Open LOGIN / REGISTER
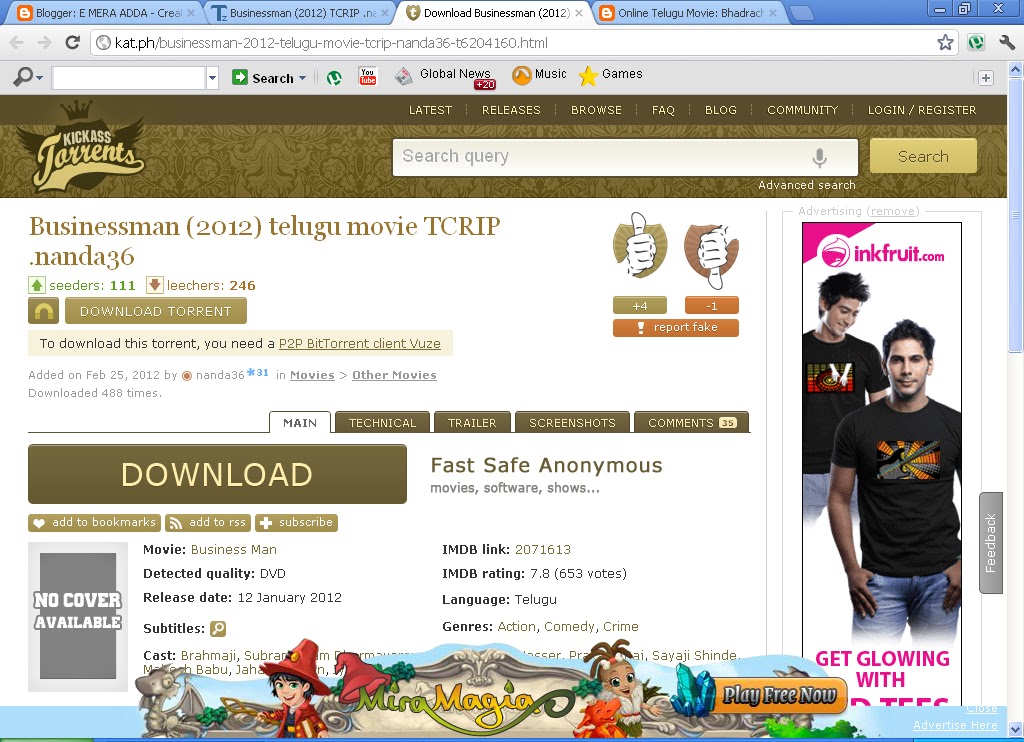The width and height of the screenshot is (1024, 742). (x=922, y=110)
